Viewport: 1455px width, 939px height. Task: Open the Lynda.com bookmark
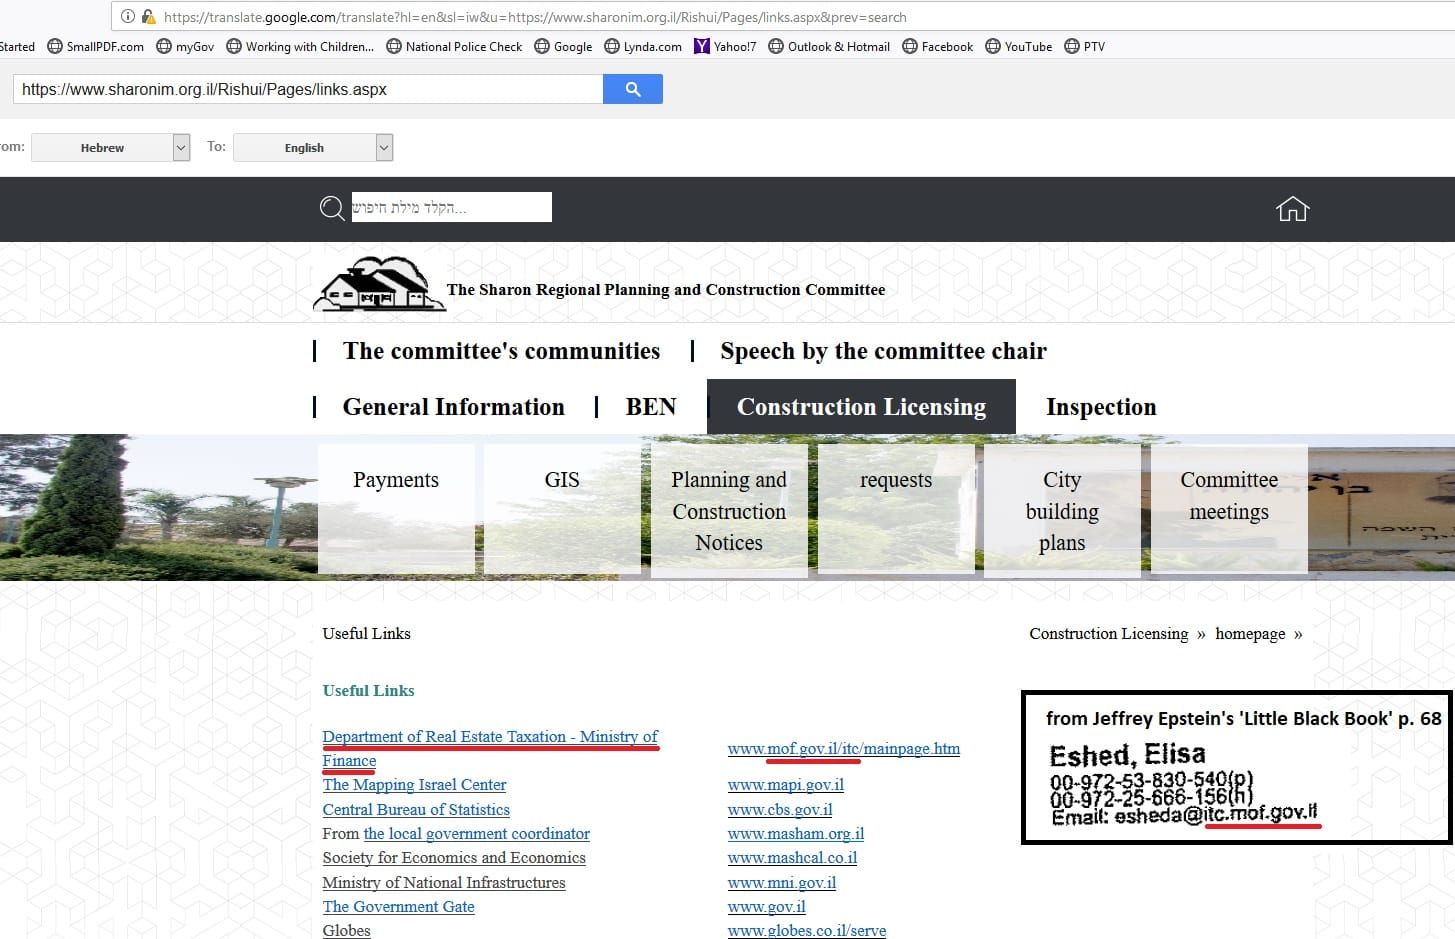[x=643, y=46]
